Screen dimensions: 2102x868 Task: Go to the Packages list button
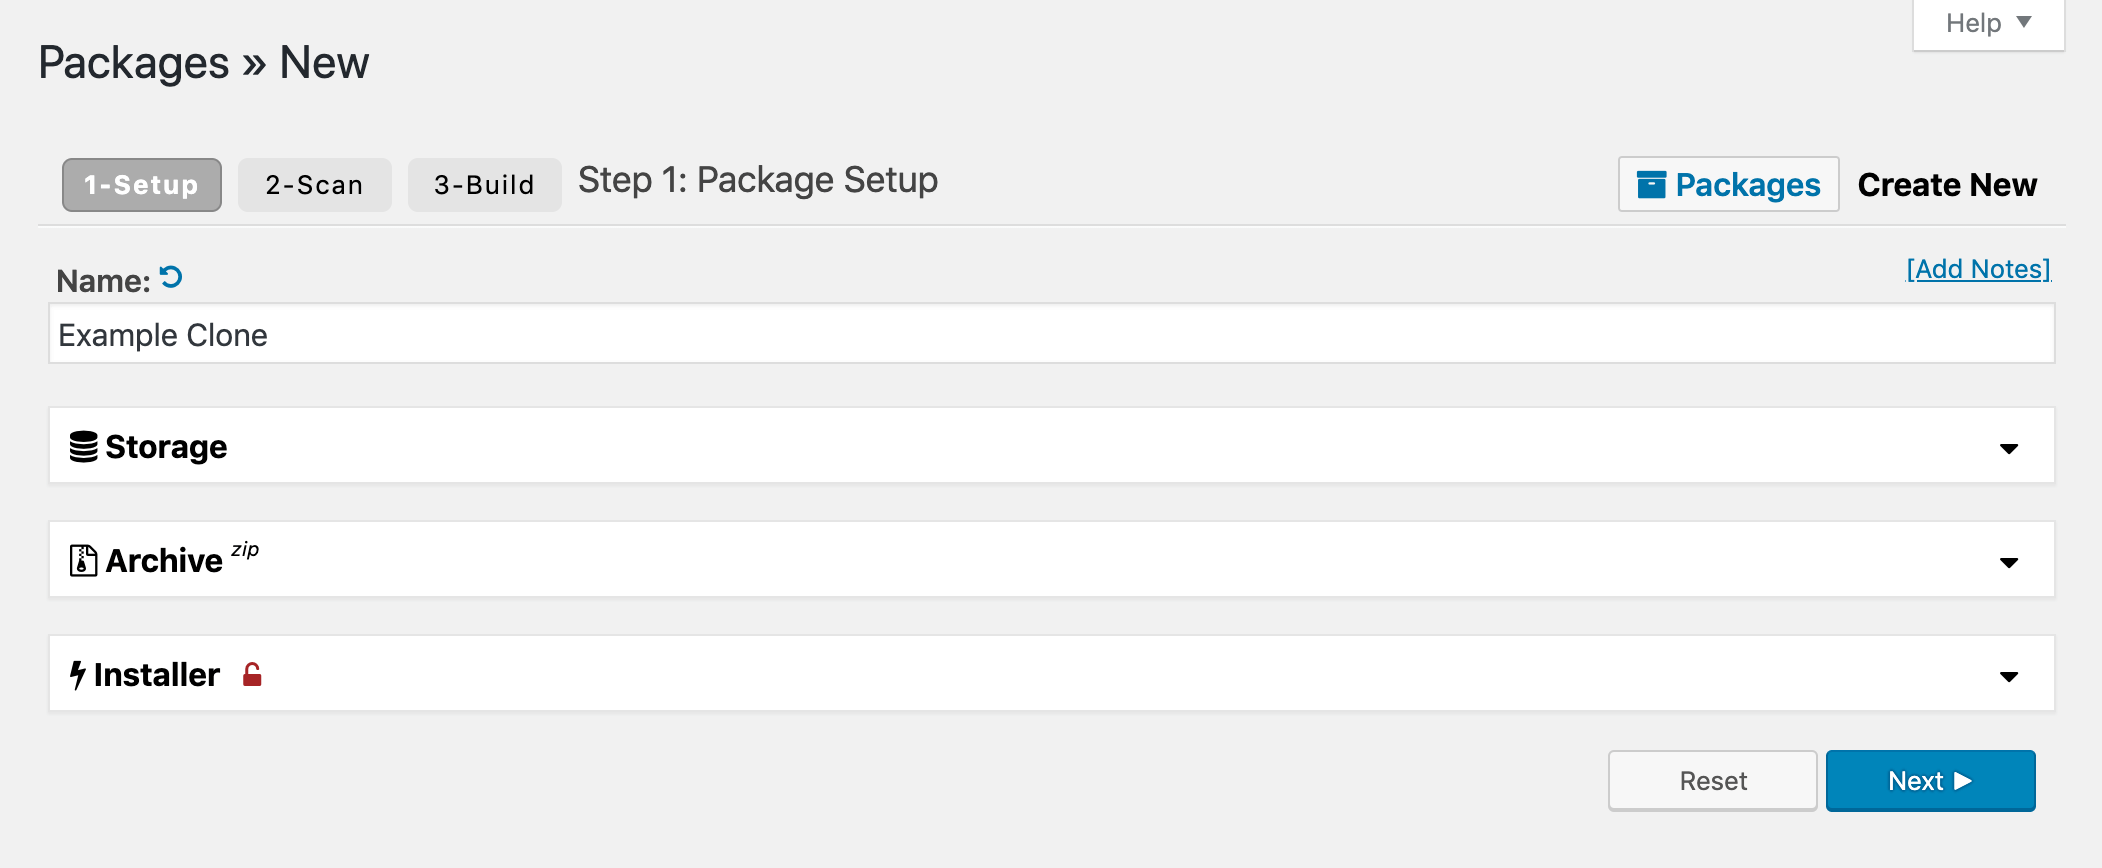1729,185
